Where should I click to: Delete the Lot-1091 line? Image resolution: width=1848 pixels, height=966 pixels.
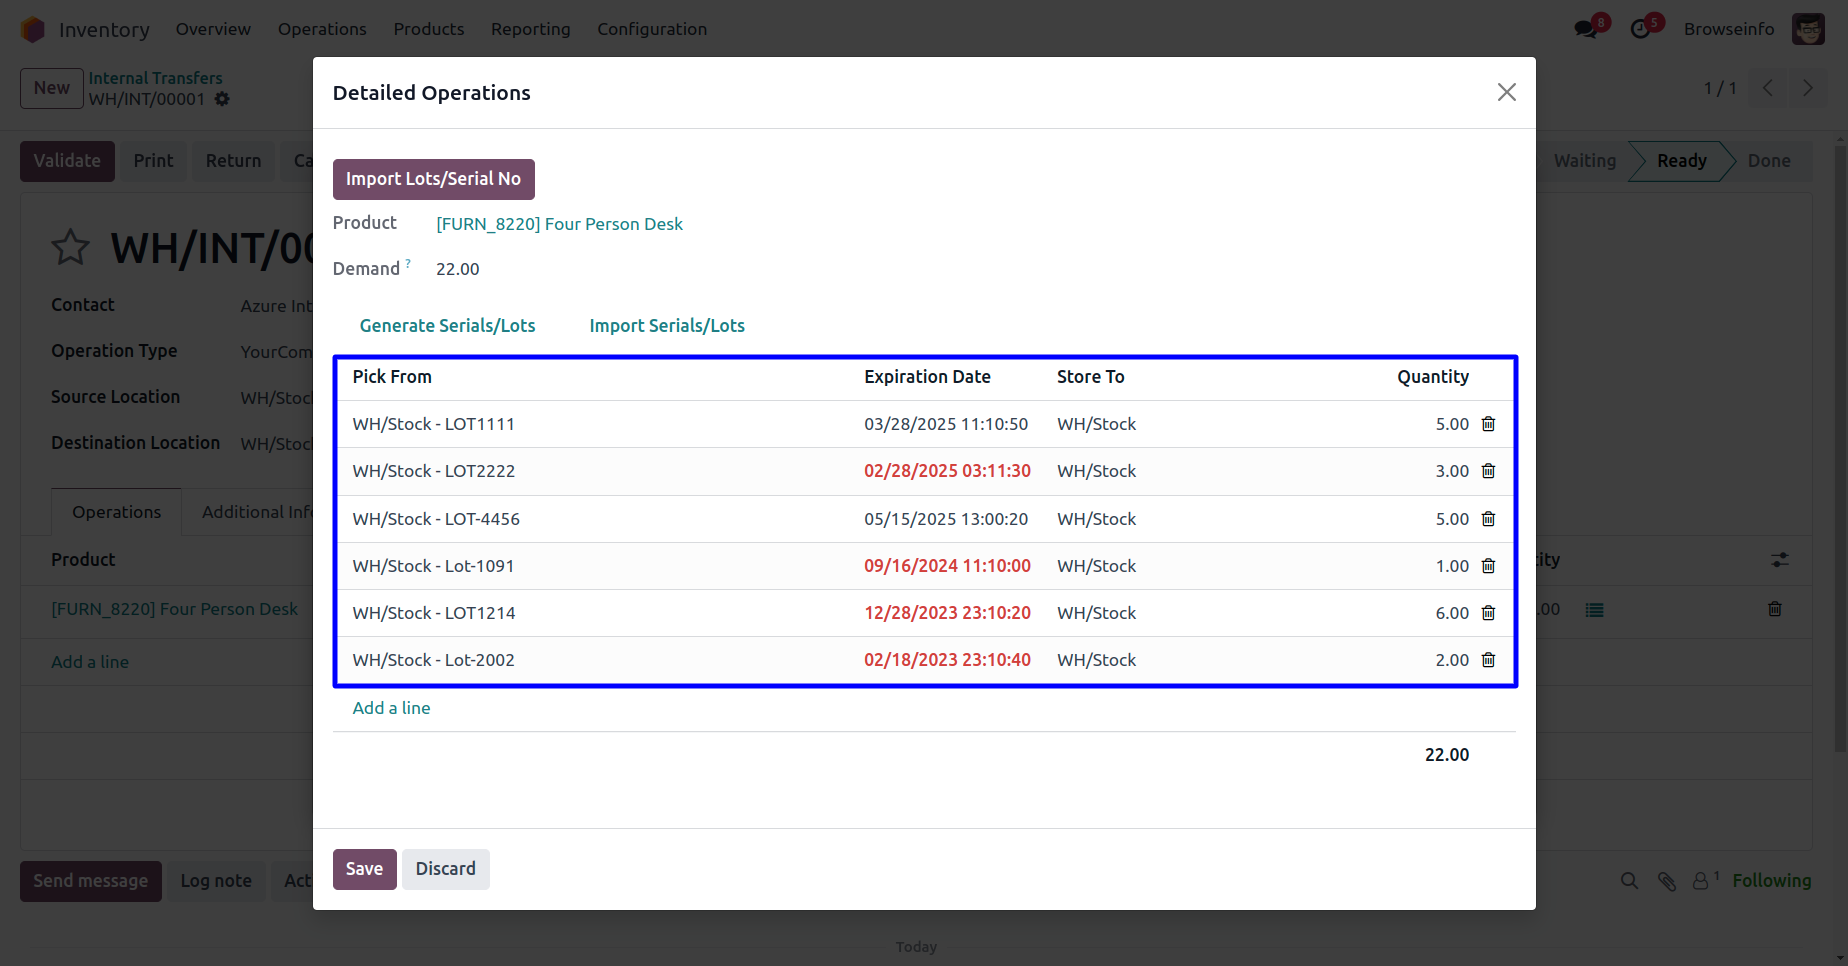coord(1488,566)
